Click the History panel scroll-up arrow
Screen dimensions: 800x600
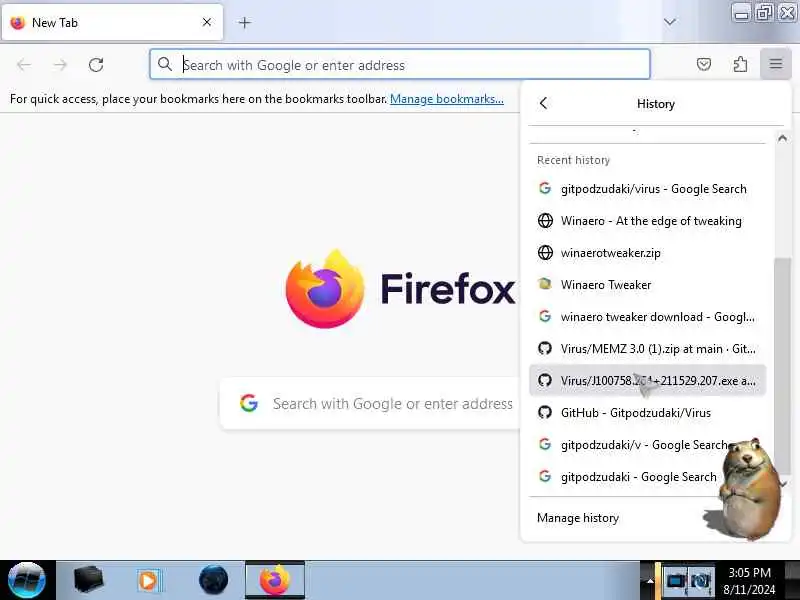pos(782,138)
